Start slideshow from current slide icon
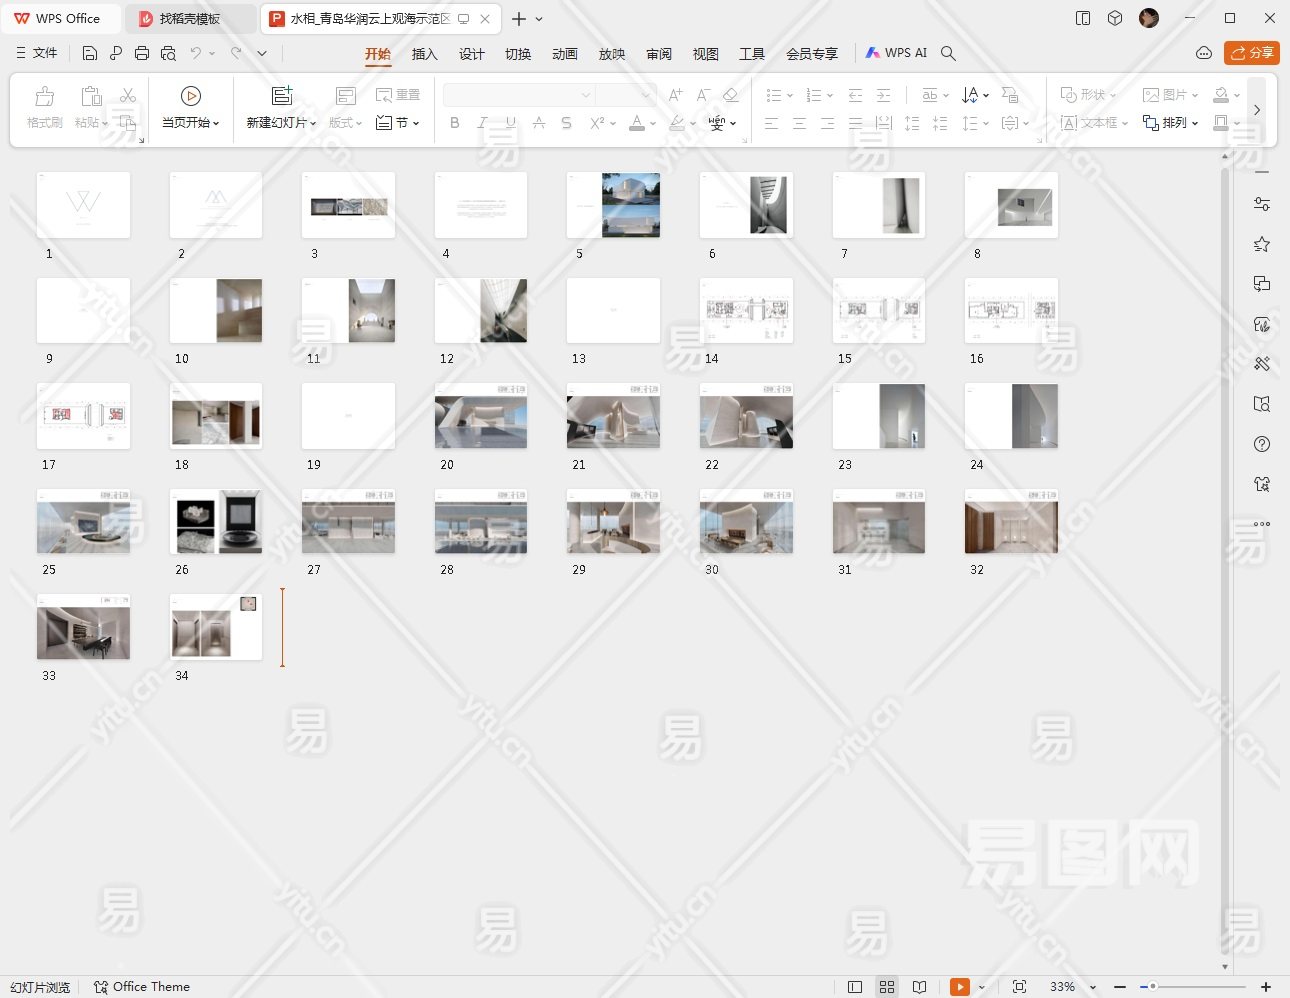The image size is (1290, 998). click(190, 96)
